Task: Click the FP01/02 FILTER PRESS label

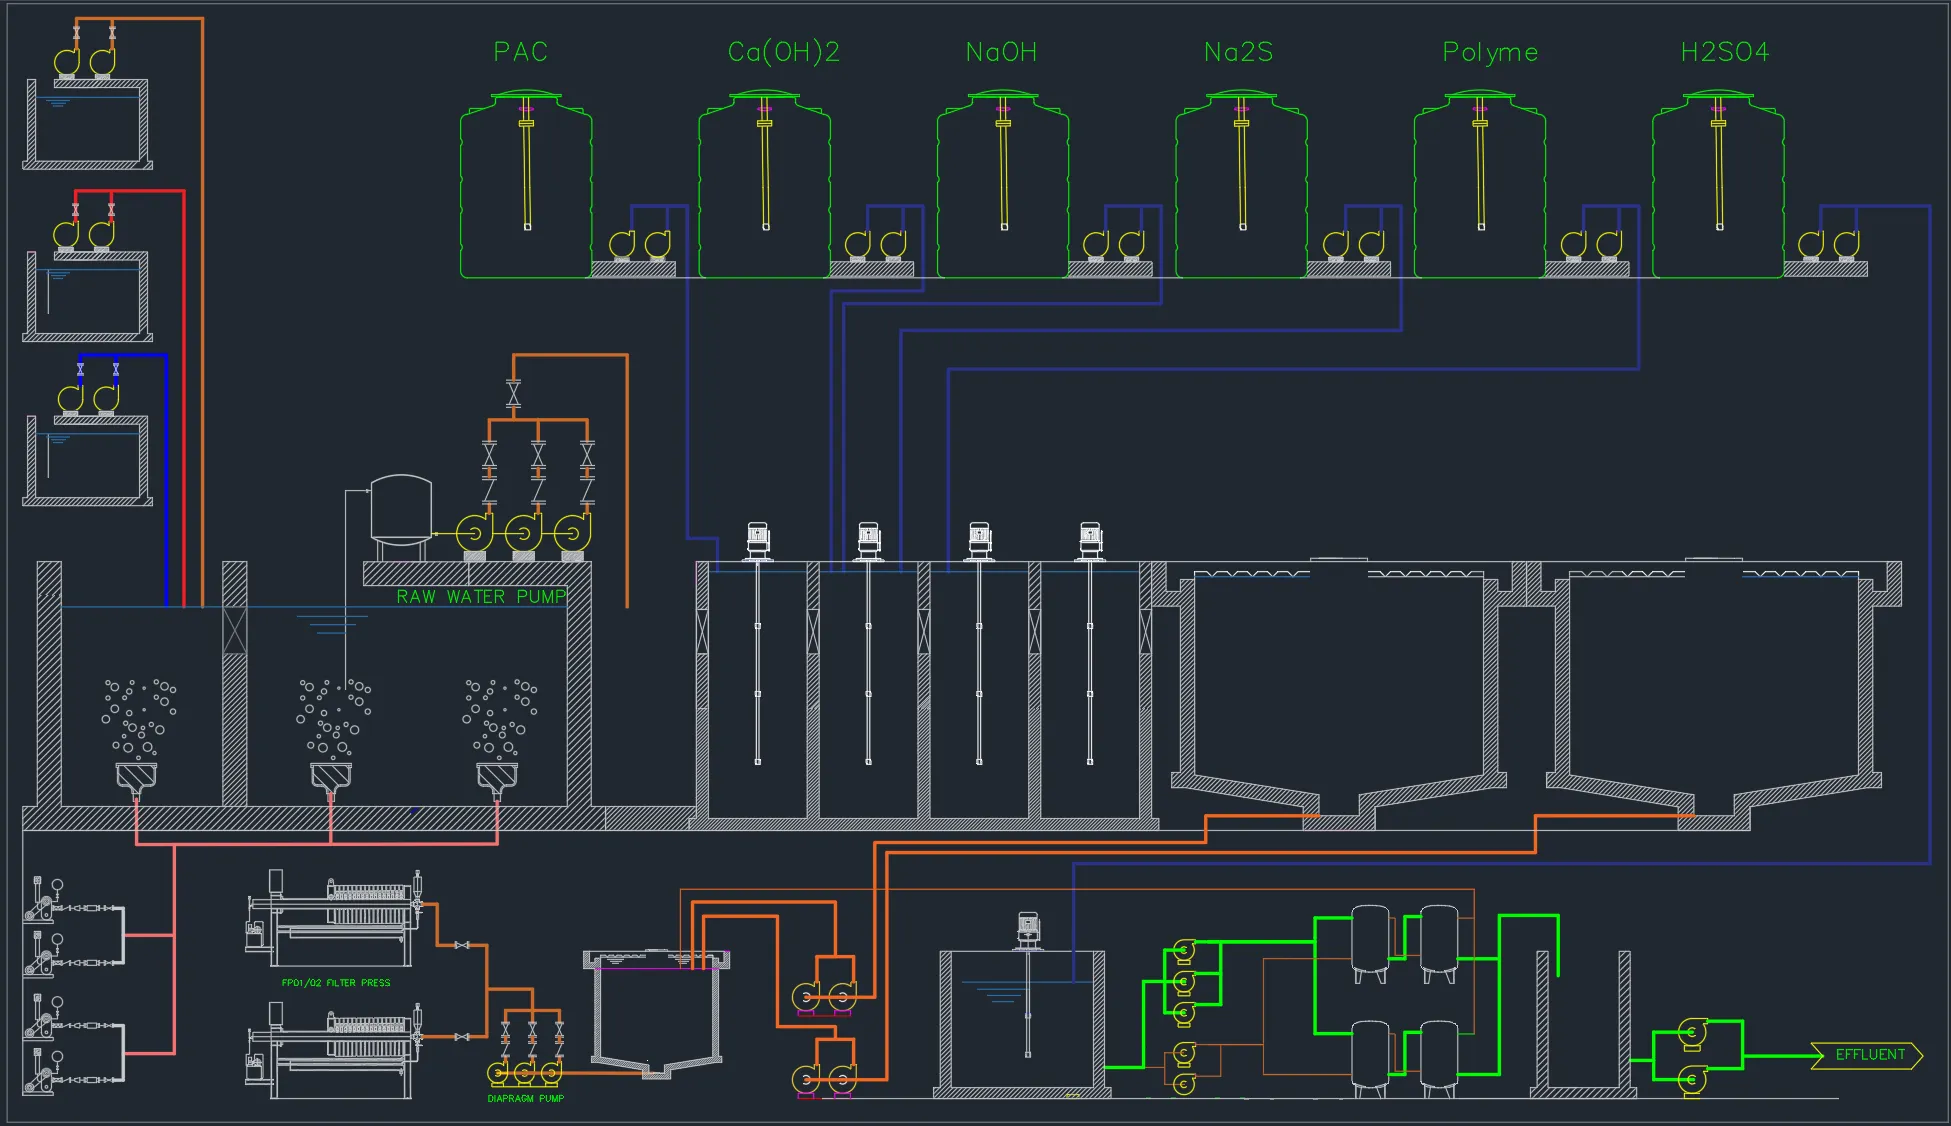Action: point(336,983)
